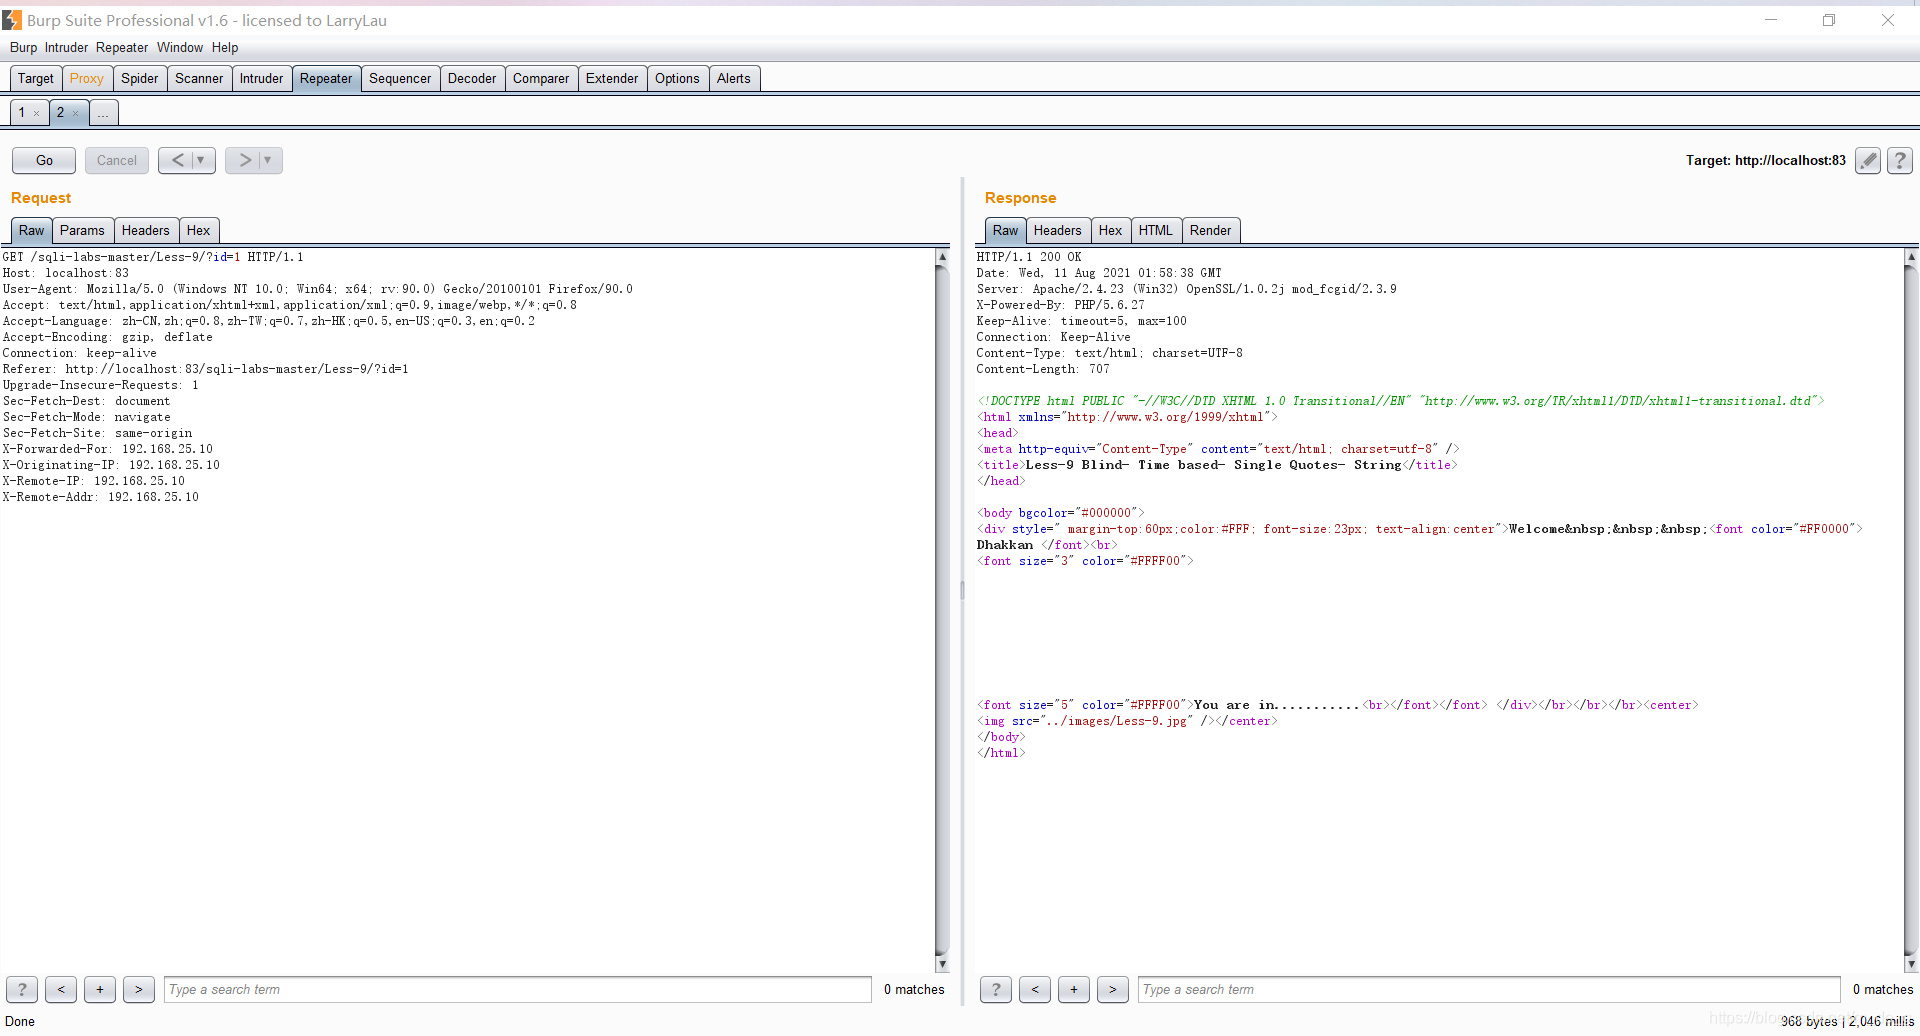Show response Headers view
Viewport: 1920px width, 1036px height.
click(x=1058, y=231)
